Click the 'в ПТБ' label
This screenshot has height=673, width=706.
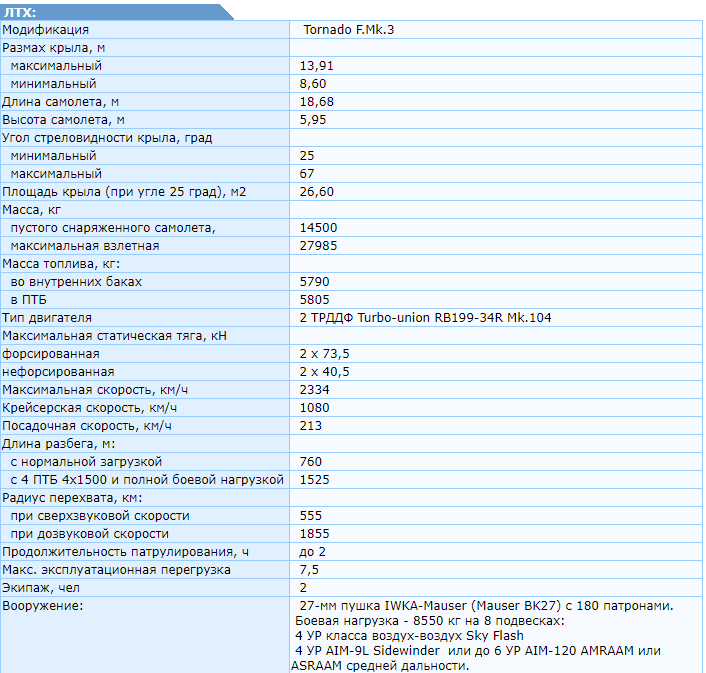[28, 300]
